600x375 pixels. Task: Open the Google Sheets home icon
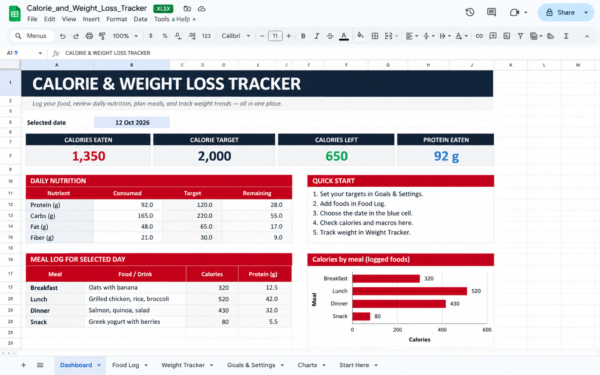[x=15, y=14]
